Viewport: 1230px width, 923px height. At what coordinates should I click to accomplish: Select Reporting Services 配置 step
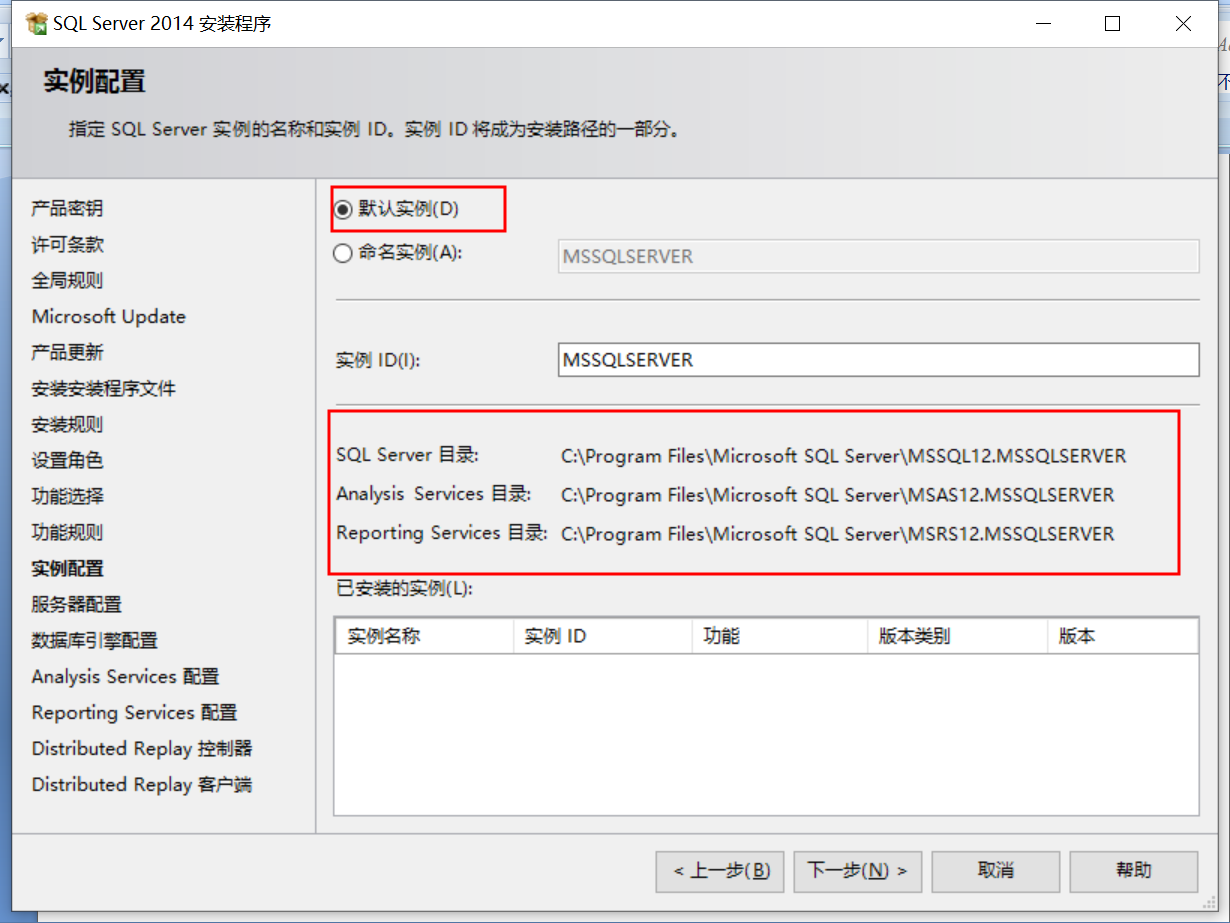[134, 713]
